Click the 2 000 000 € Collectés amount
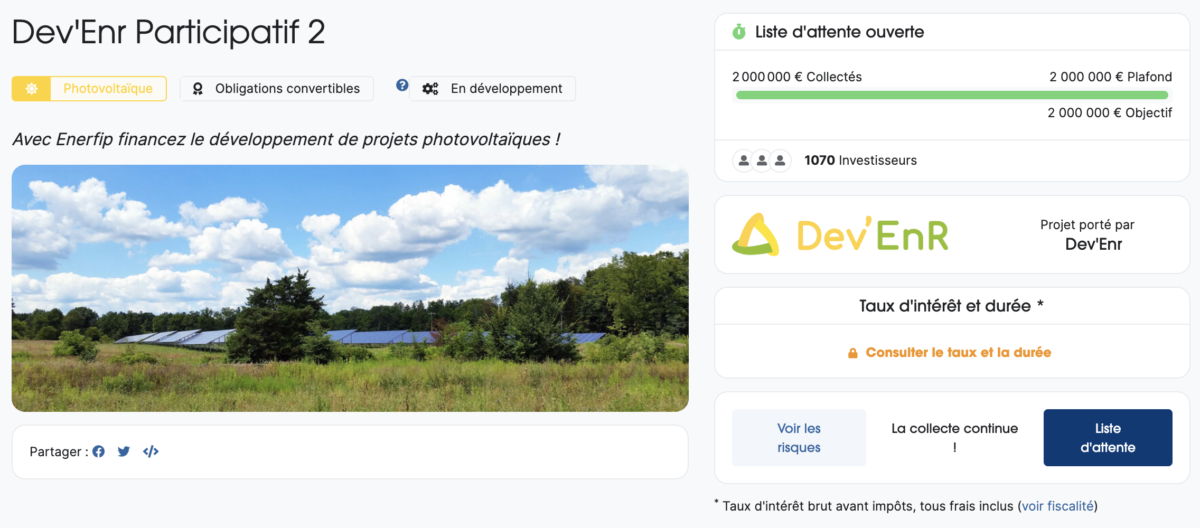The image size is (1200, 528). pyautogui.click(x=797, y=77)
